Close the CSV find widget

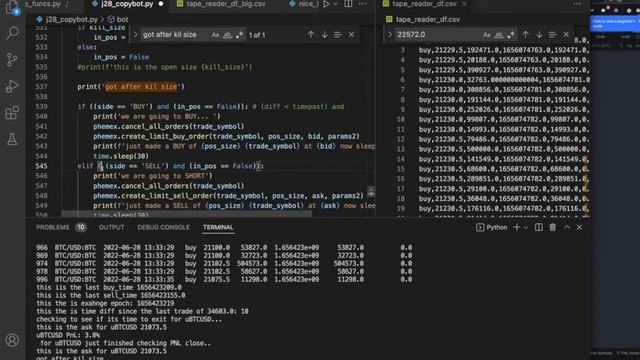click(x=566, y=35)
